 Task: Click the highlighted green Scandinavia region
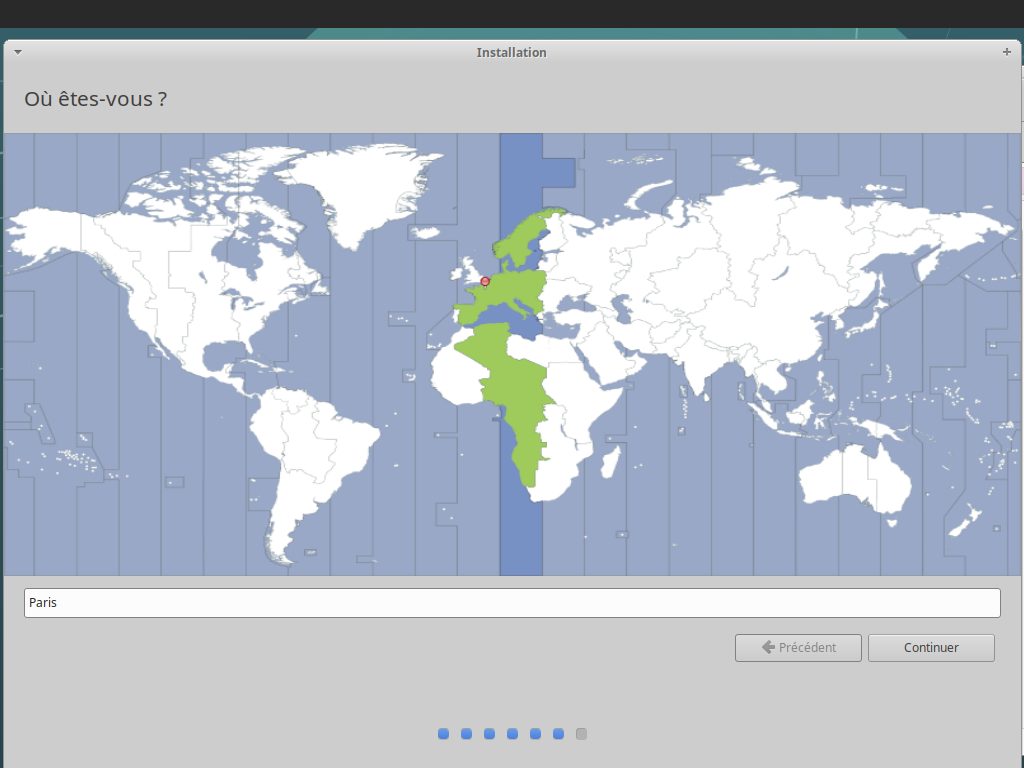(525, 240)
